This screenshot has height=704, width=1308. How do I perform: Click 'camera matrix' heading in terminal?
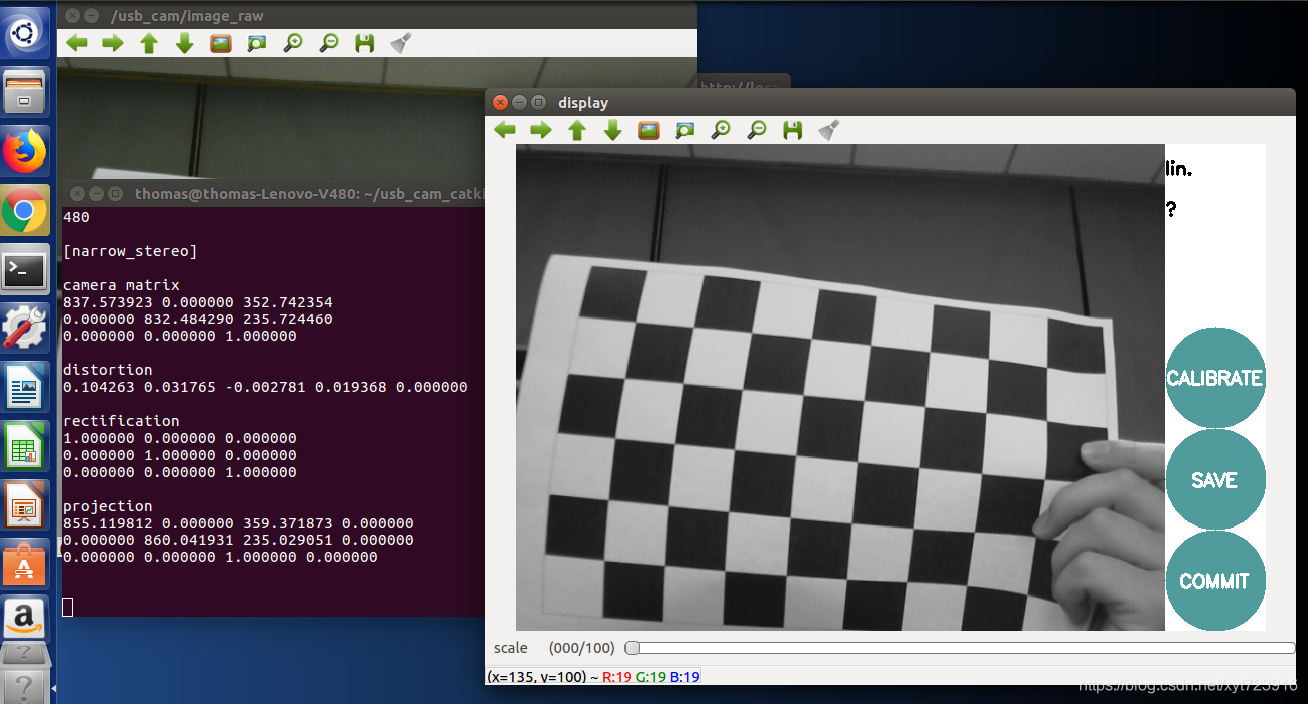[x=121, y=285]
